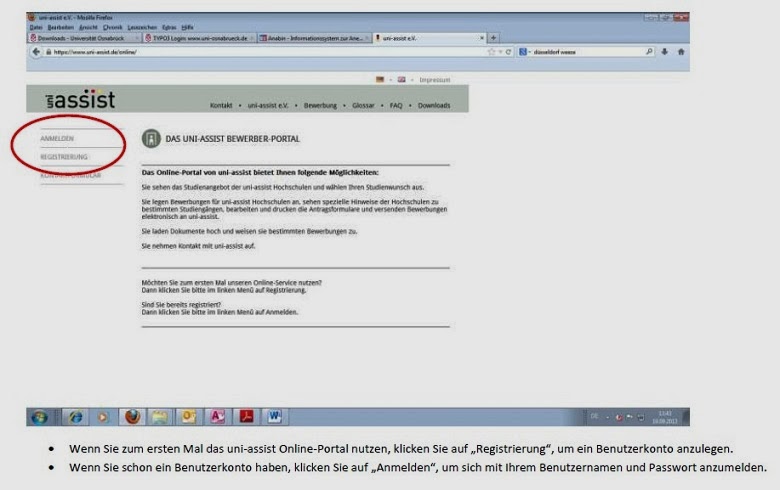This screenshot has width=780, height=490.
Task: Click the padlock icon in address bar
Action: [x=48, y=52]
